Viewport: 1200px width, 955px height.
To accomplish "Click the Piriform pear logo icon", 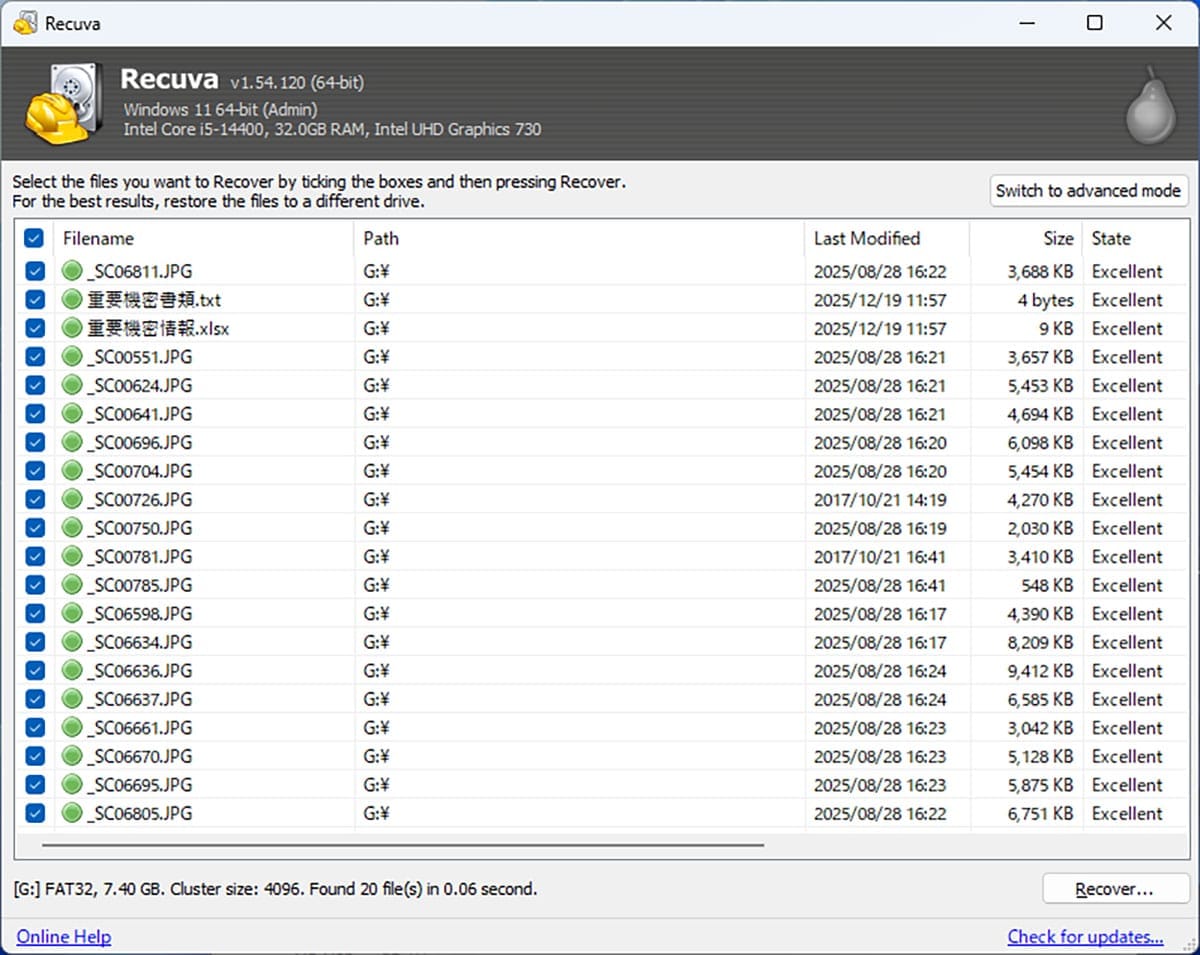I will [1150, 107].
